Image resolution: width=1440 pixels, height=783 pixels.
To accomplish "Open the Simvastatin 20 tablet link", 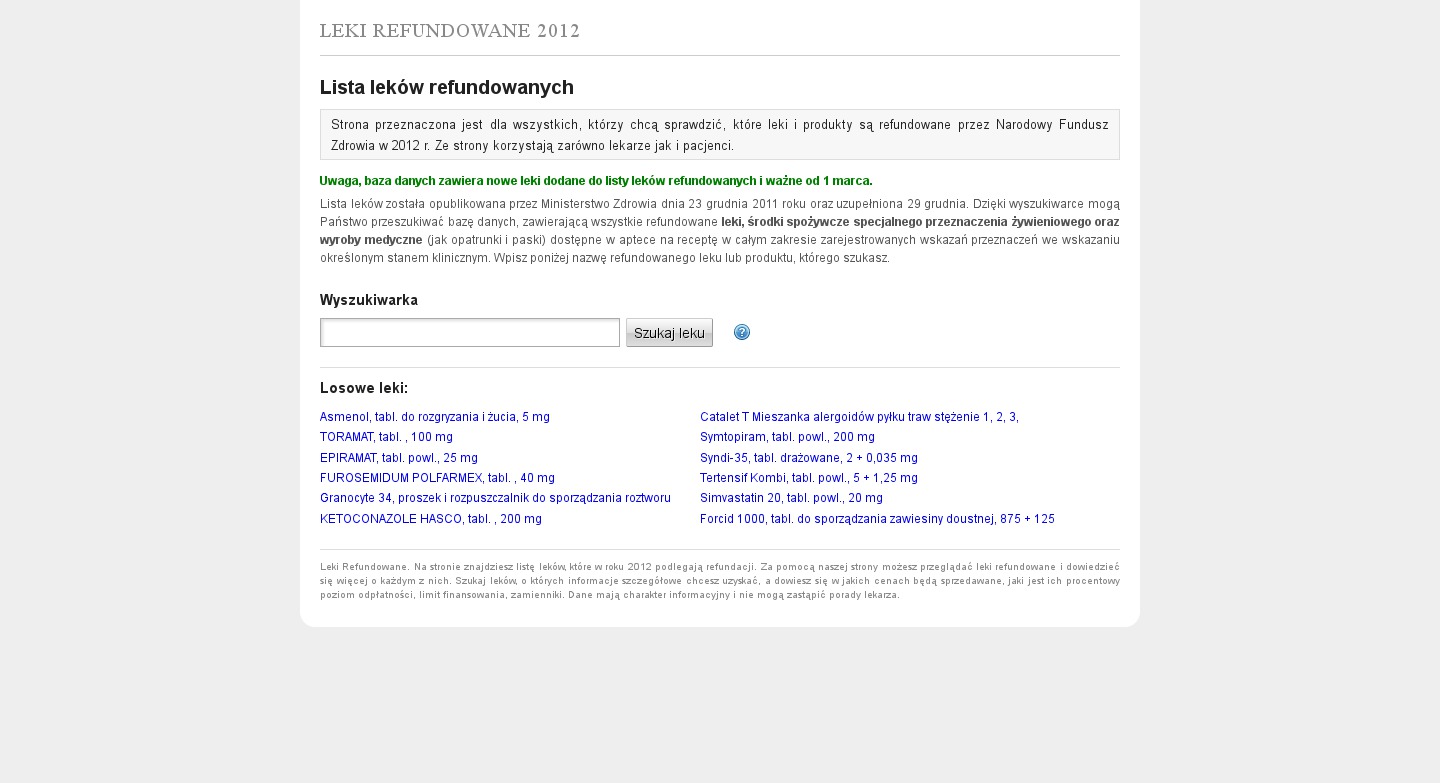I will click(791, 498).
